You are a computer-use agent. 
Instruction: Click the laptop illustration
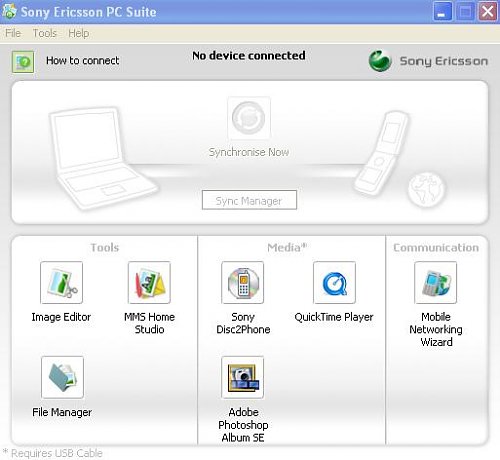click(102, 157)
